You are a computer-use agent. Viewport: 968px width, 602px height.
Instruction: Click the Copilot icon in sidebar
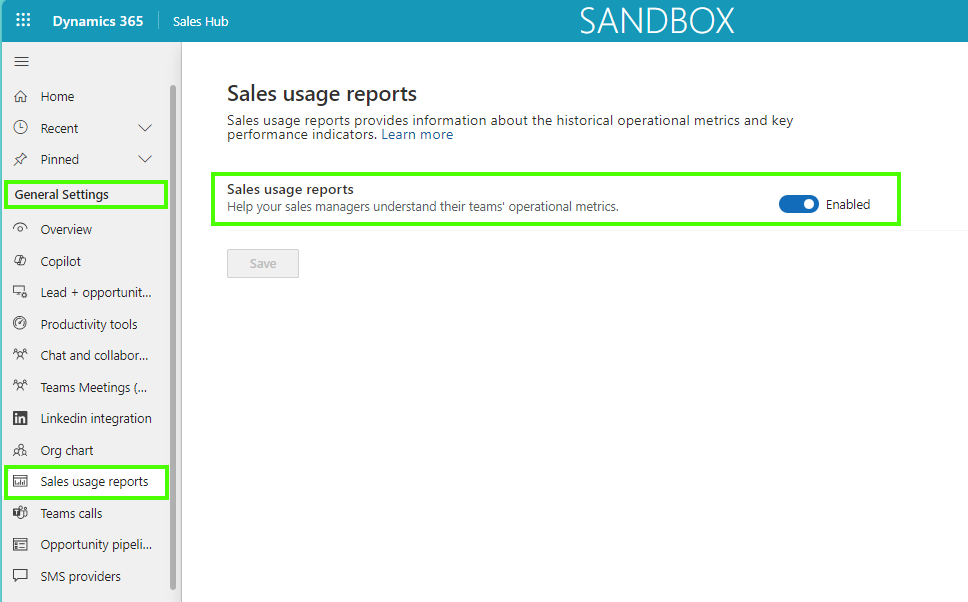point(20,261)
